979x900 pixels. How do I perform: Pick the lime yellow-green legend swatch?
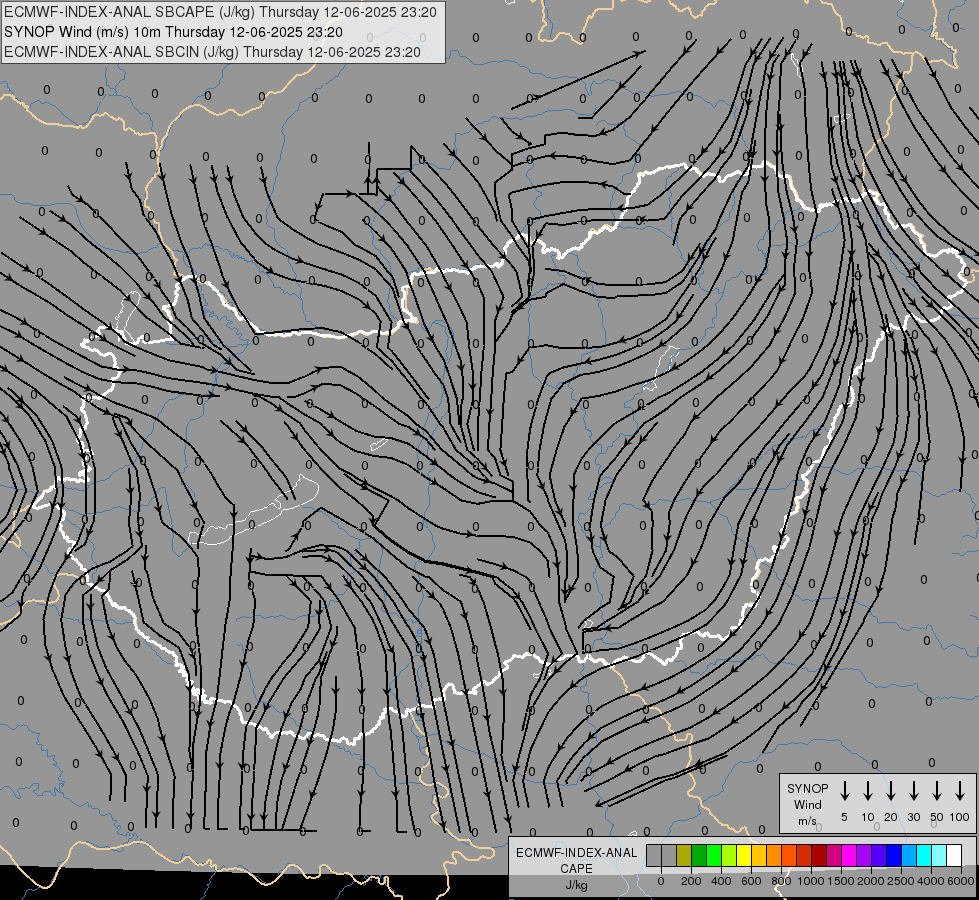tap(729, 855)
